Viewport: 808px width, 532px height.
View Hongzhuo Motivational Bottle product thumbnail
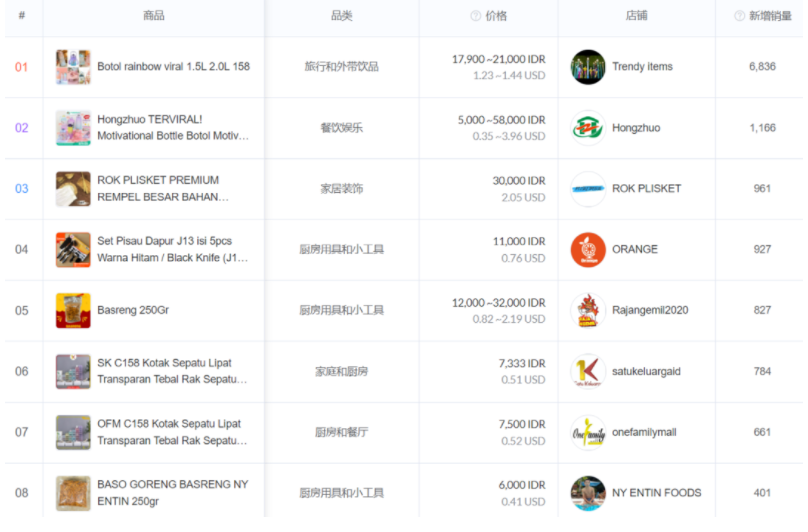click(73, 128)
